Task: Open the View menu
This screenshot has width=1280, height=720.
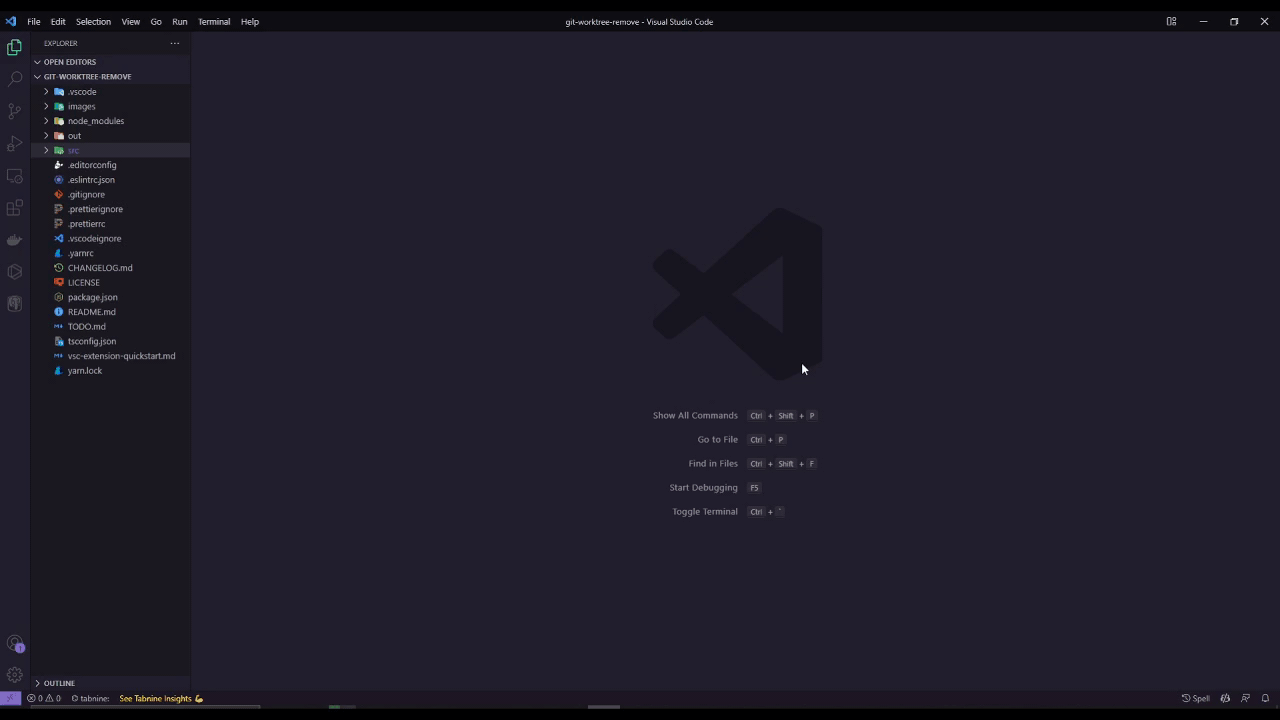Action: click(131, 21)
